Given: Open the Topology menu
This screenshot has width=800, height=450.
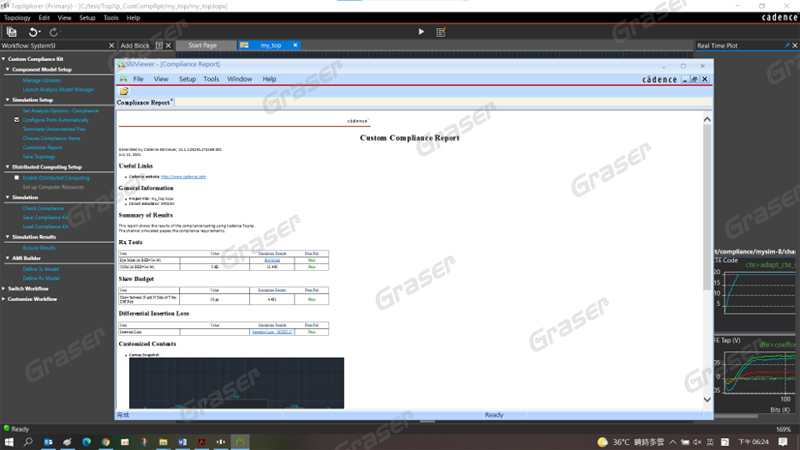Looking at the screenshot, I should tap(17, 18).
